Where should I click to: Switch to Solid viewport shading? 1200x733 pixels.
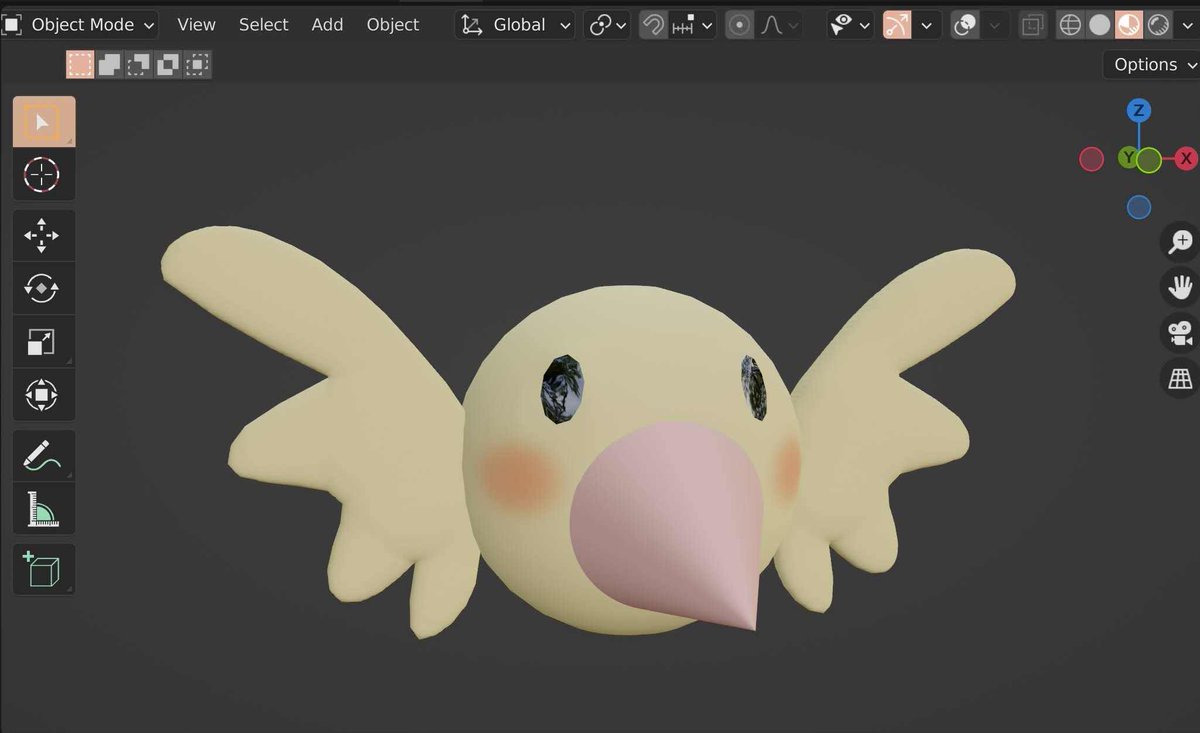1100,25
